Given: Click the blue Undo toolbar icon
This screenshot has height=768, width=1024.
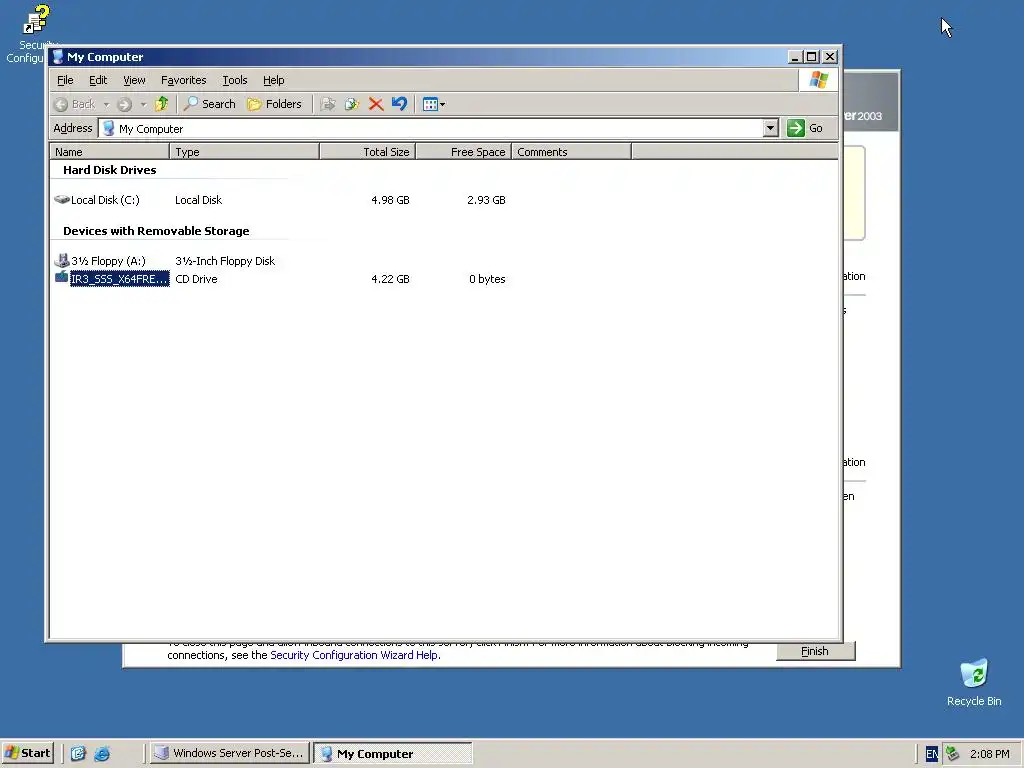Looking at the screenshot, I should [x=399, y=104].
